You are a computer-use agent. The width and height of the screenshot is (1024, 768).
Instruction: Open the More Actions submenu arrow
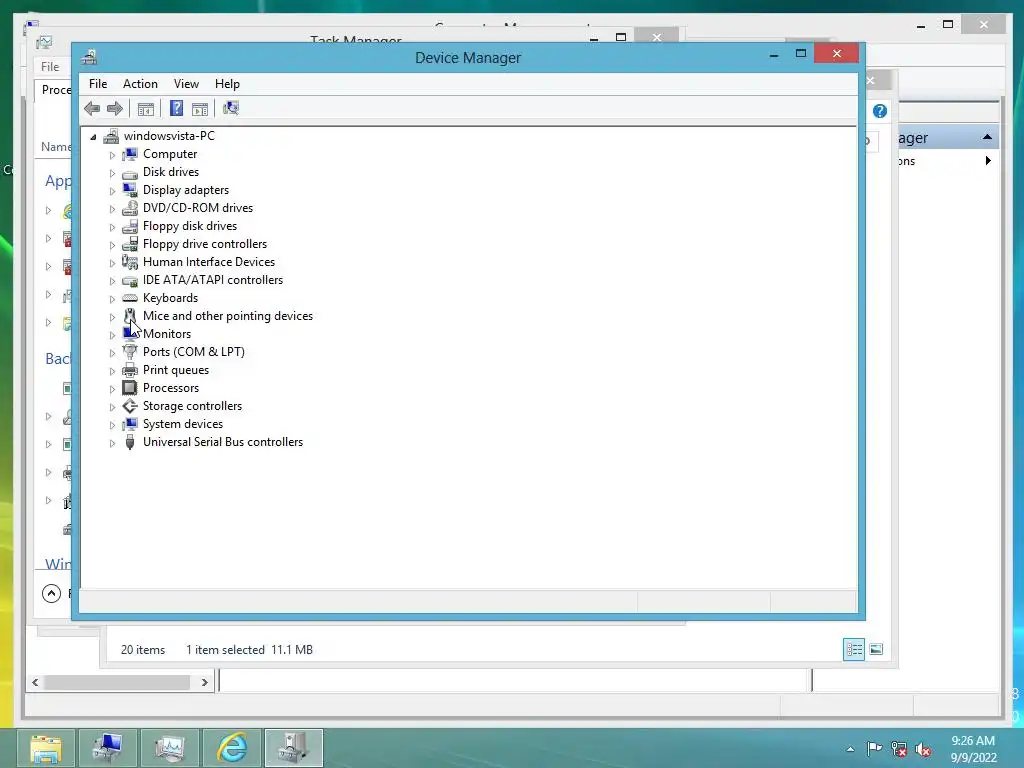(988, 161)
